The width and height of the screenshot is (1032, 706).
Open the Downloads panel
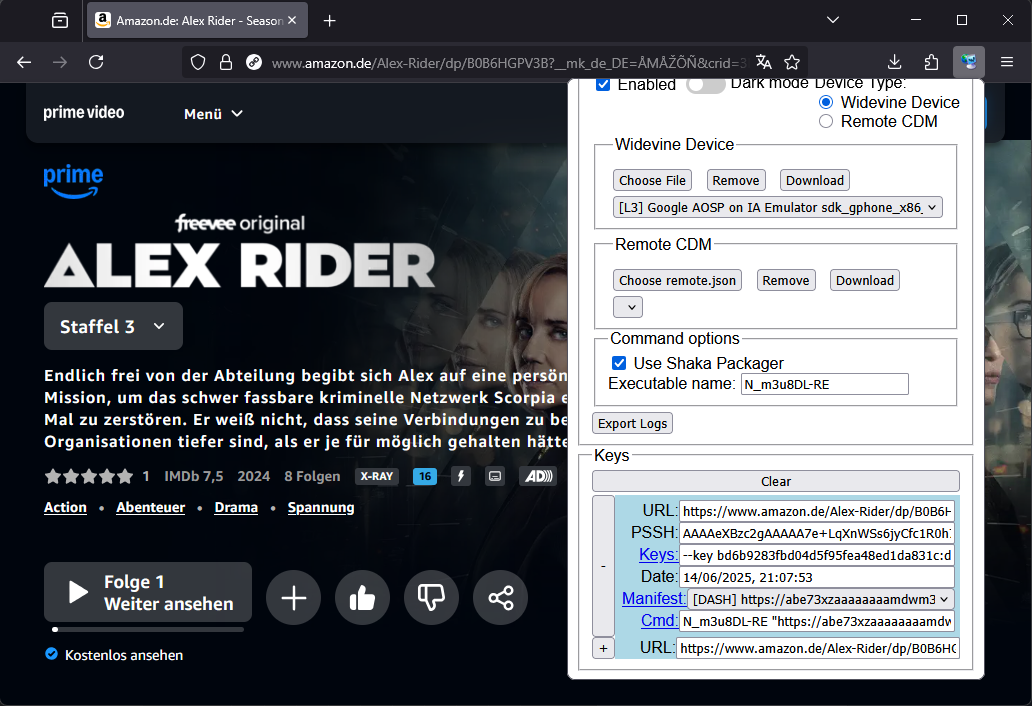click(x=894, y=63)
